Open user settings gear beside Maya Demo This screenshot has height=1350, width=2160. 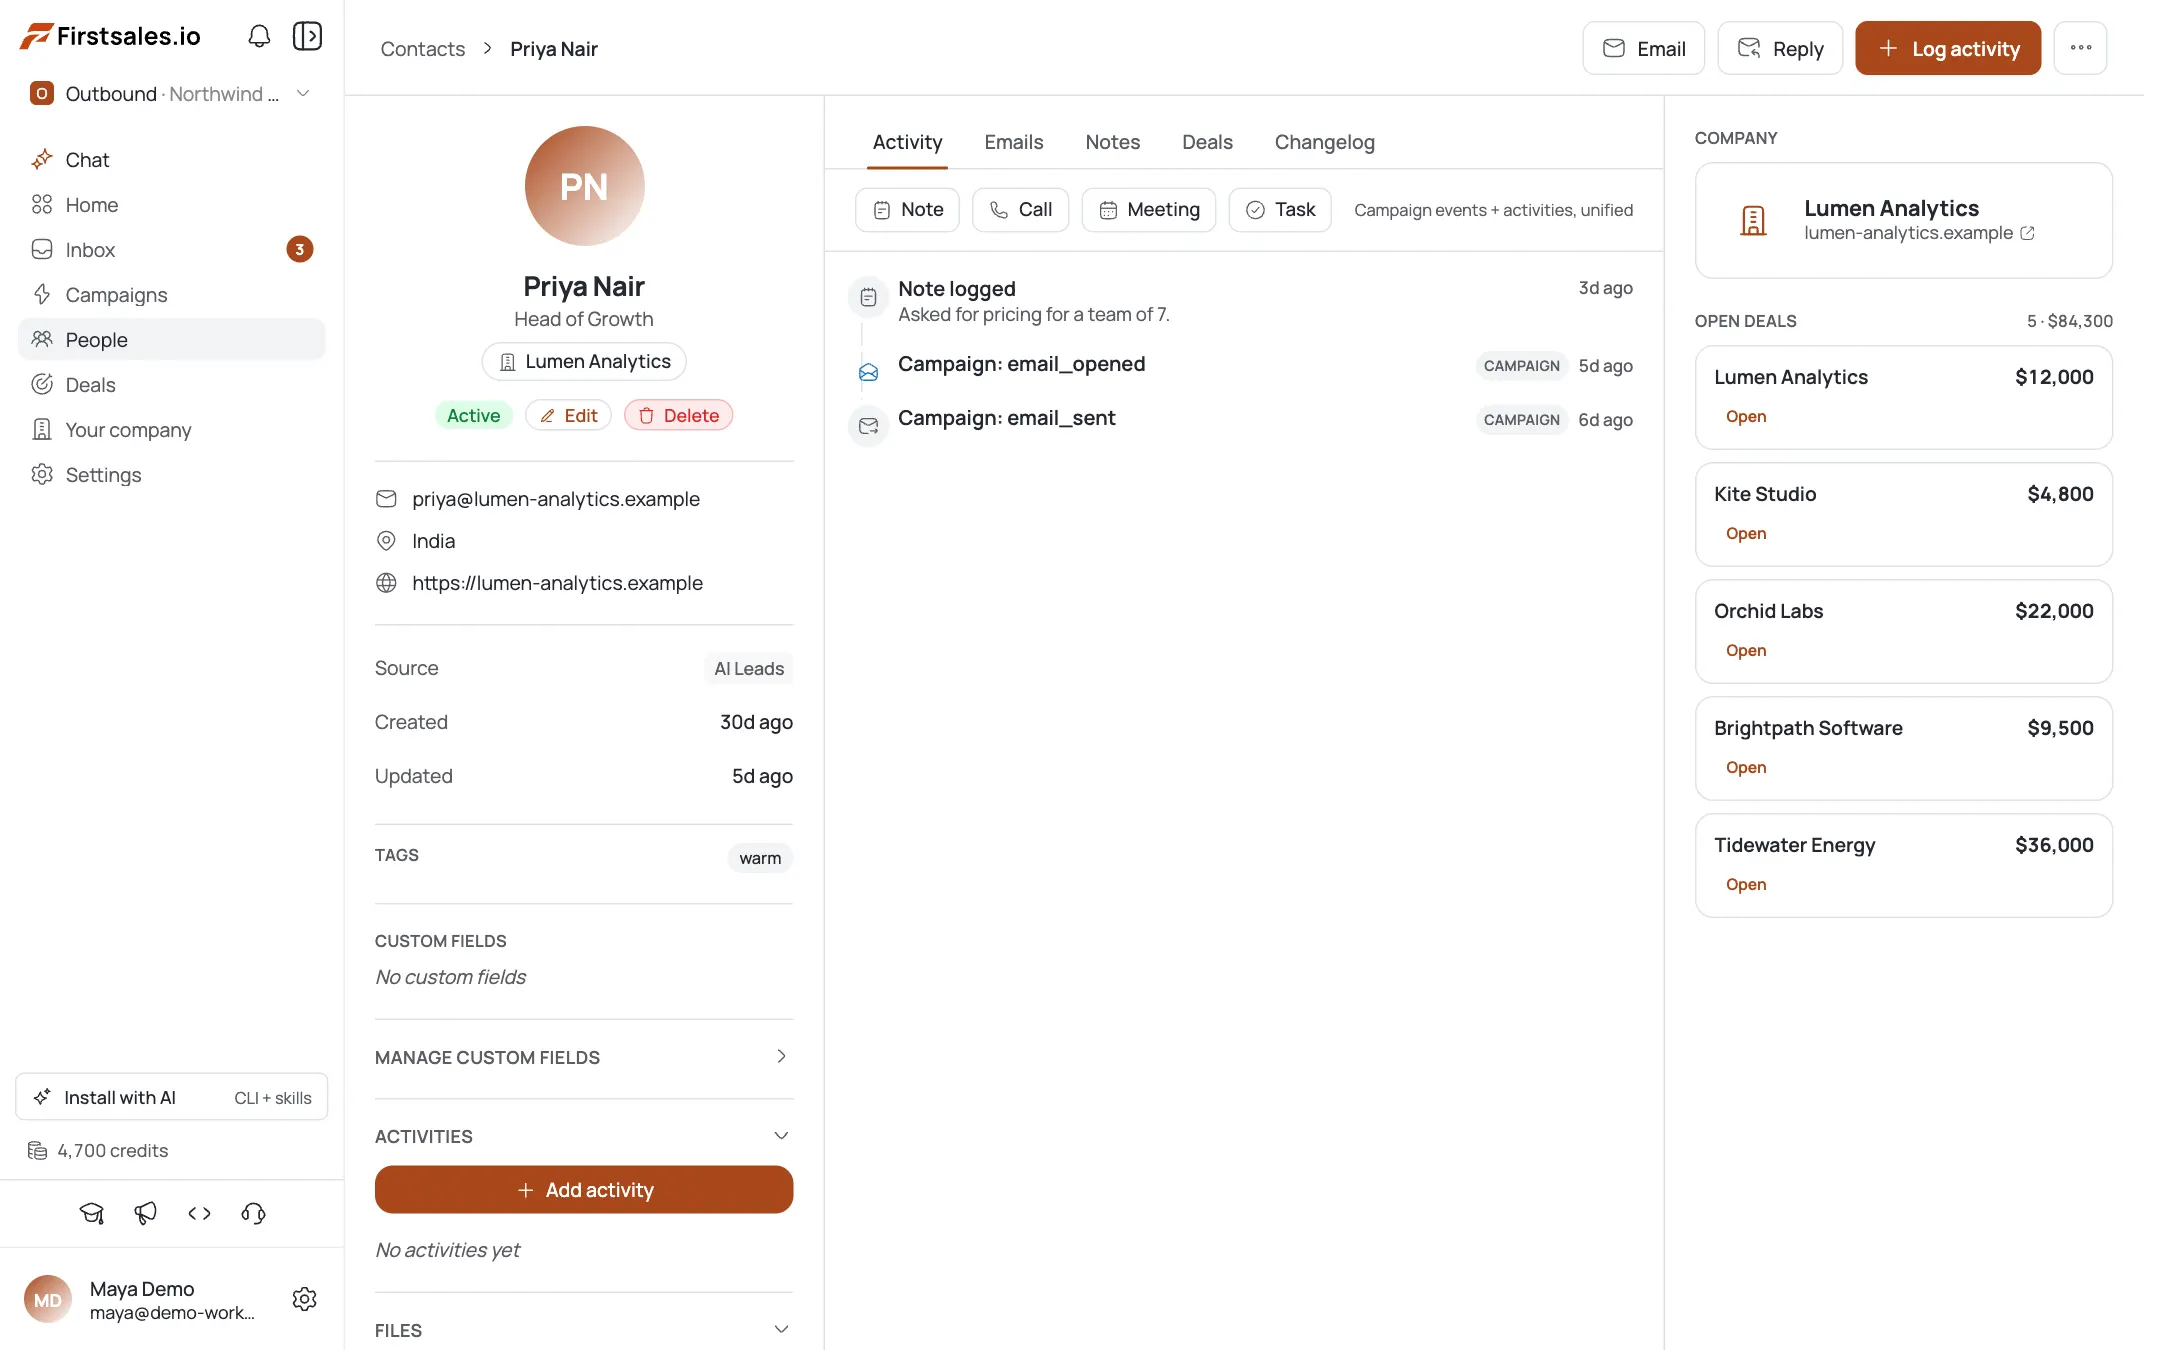pos(304,1299)
